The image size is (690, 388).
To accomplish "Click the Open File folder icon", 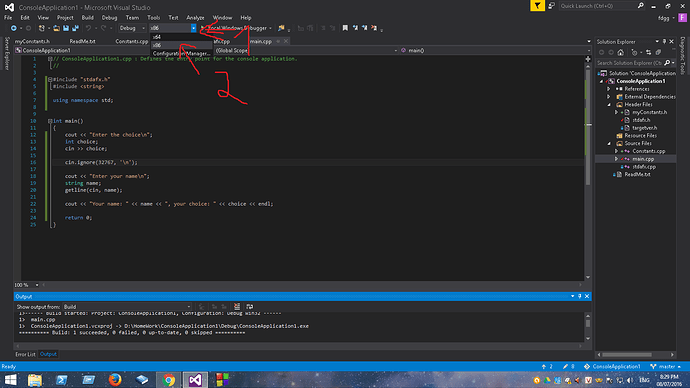I will 56,28.
